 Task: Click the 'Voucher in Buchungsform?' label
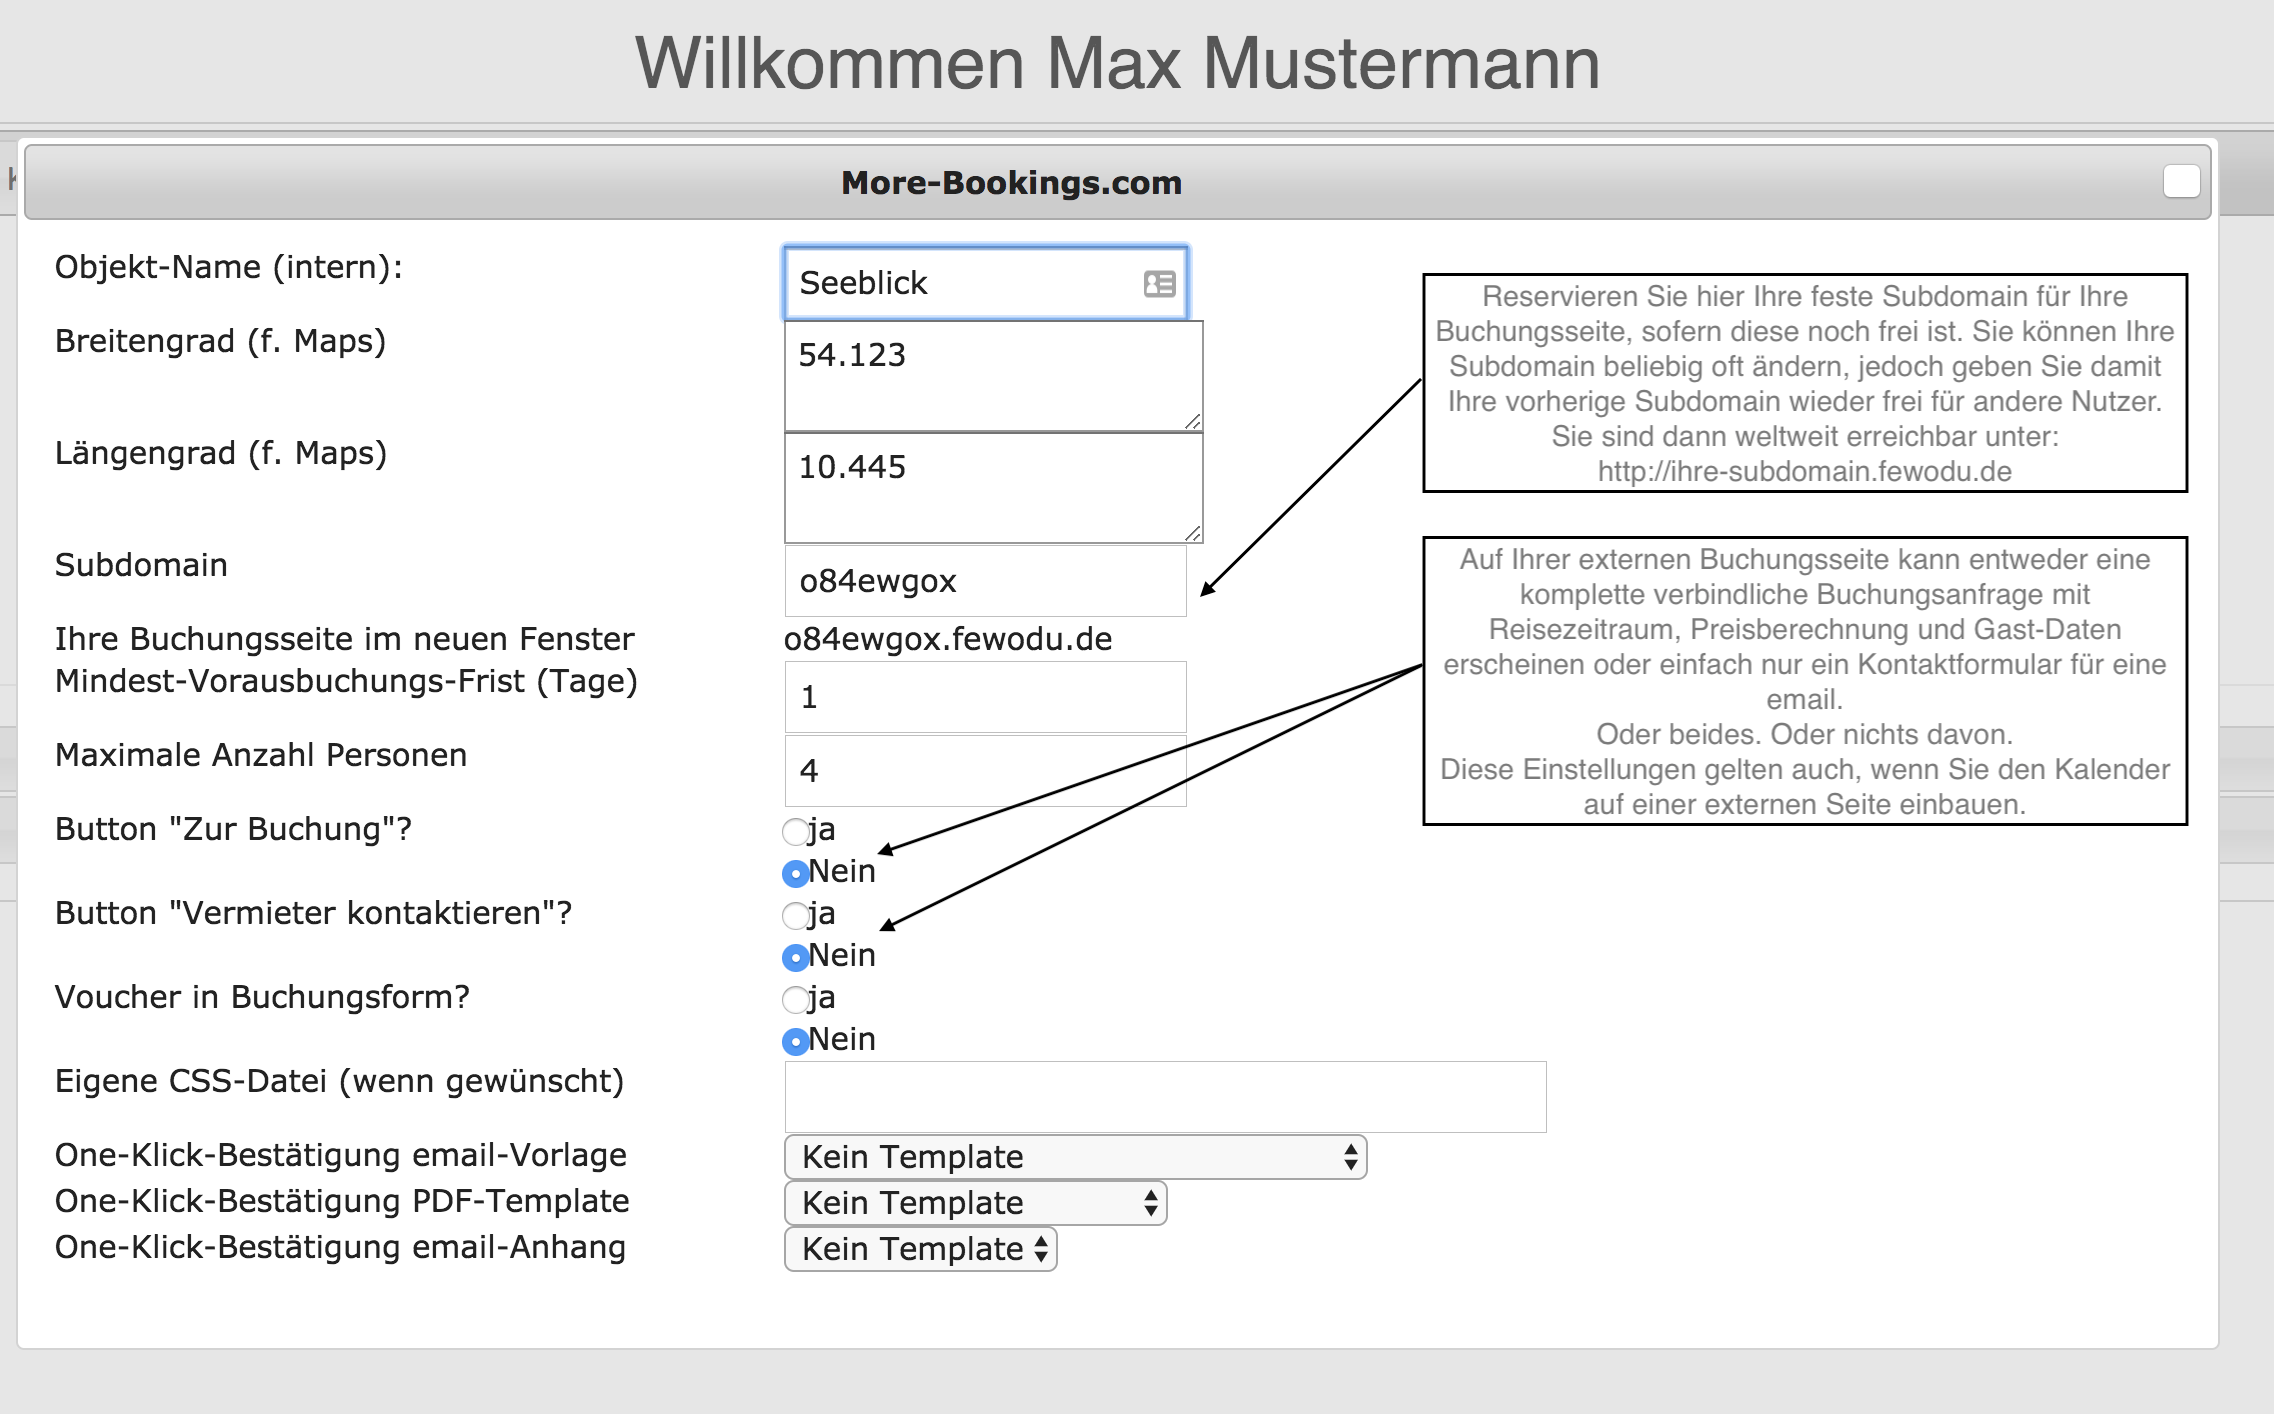point(262,997)
